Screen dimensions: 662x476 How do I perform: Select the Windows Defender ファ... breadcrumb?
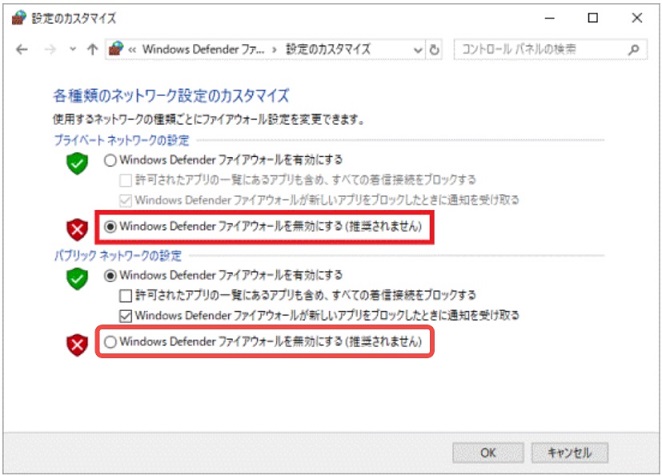(203, 49)
